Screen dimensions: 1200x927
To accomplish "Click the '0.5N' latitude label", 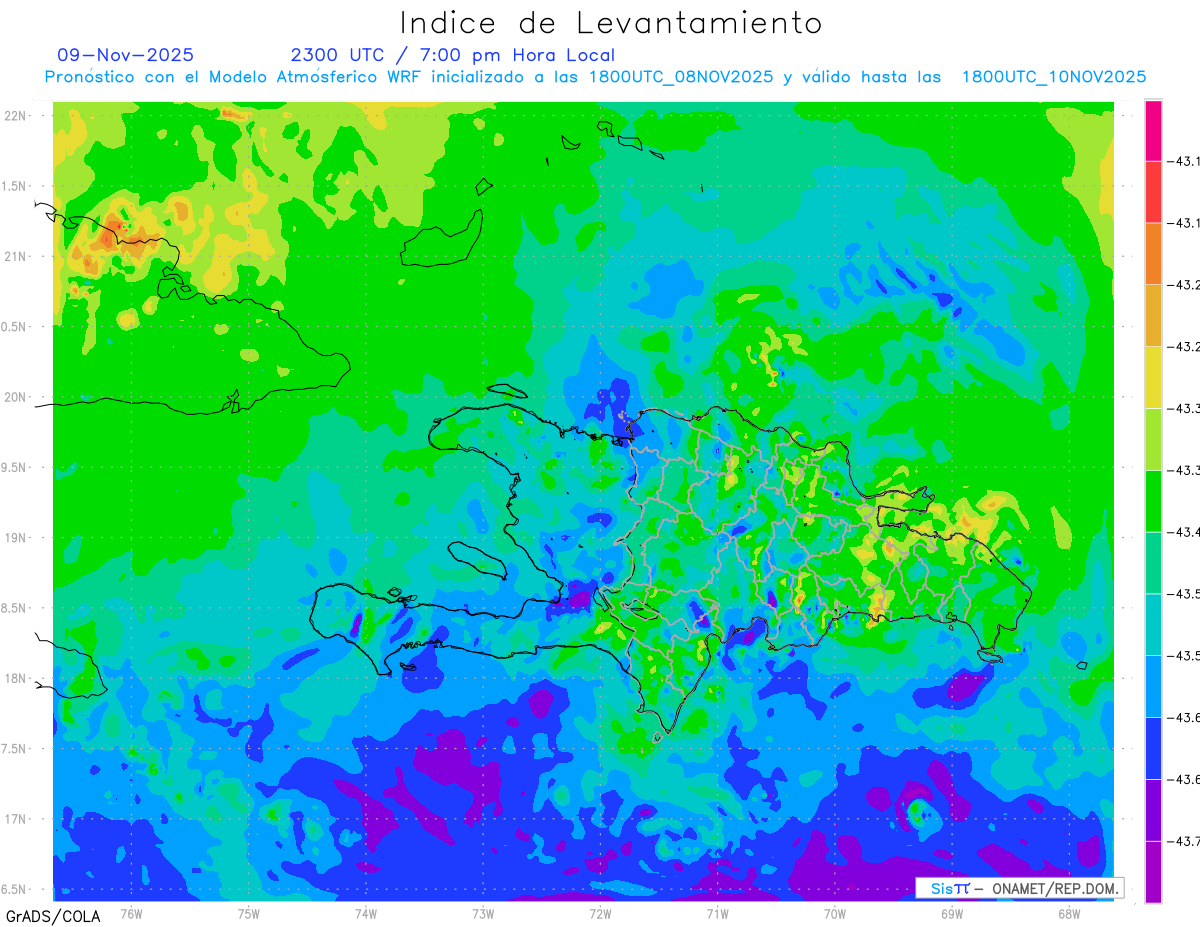I will point(13,327).
